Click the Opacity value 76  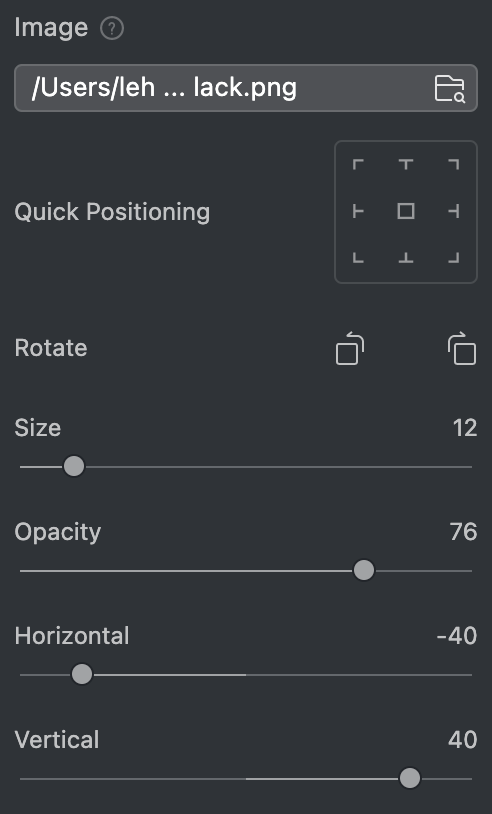(463, 532)
